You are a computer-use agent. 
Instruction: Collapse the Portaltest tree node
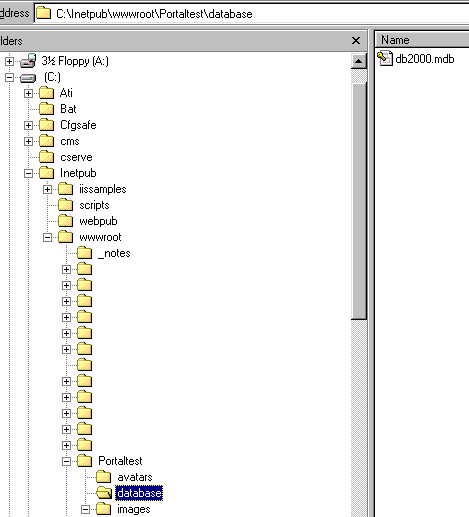[66, 461]
